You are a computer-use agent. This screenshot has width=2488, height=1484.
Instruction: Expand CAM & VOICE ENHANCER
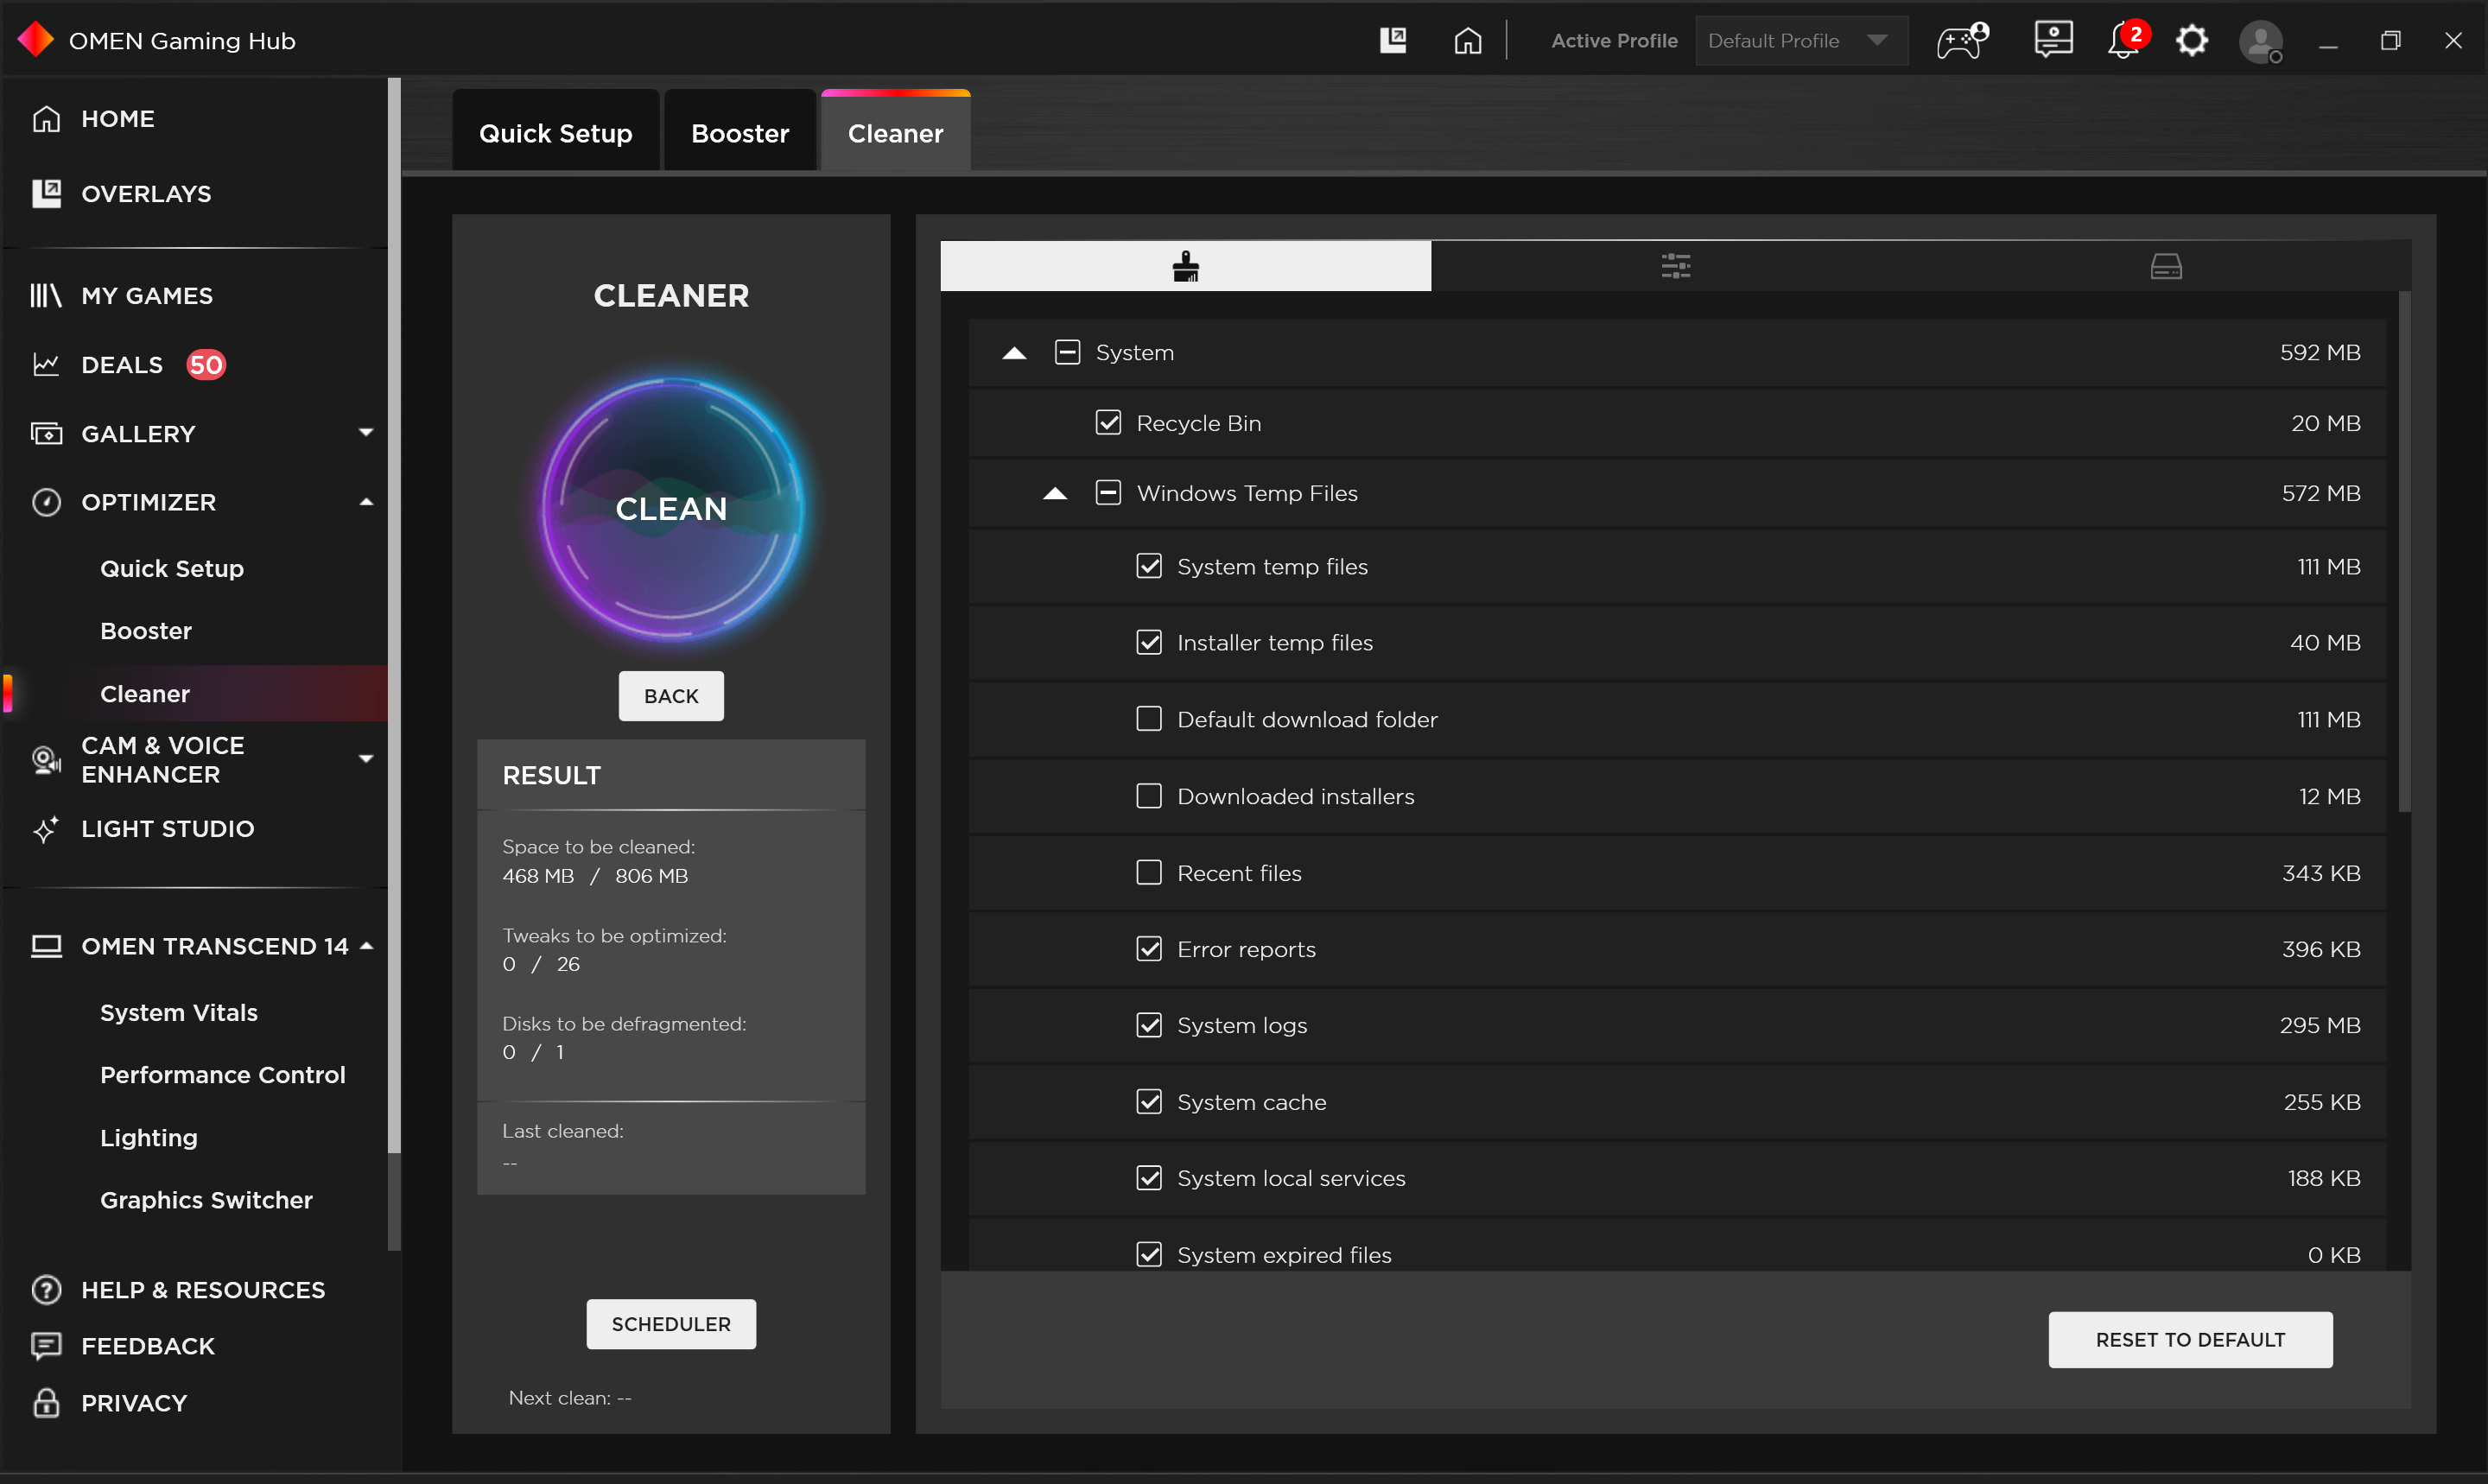point(366,759)
